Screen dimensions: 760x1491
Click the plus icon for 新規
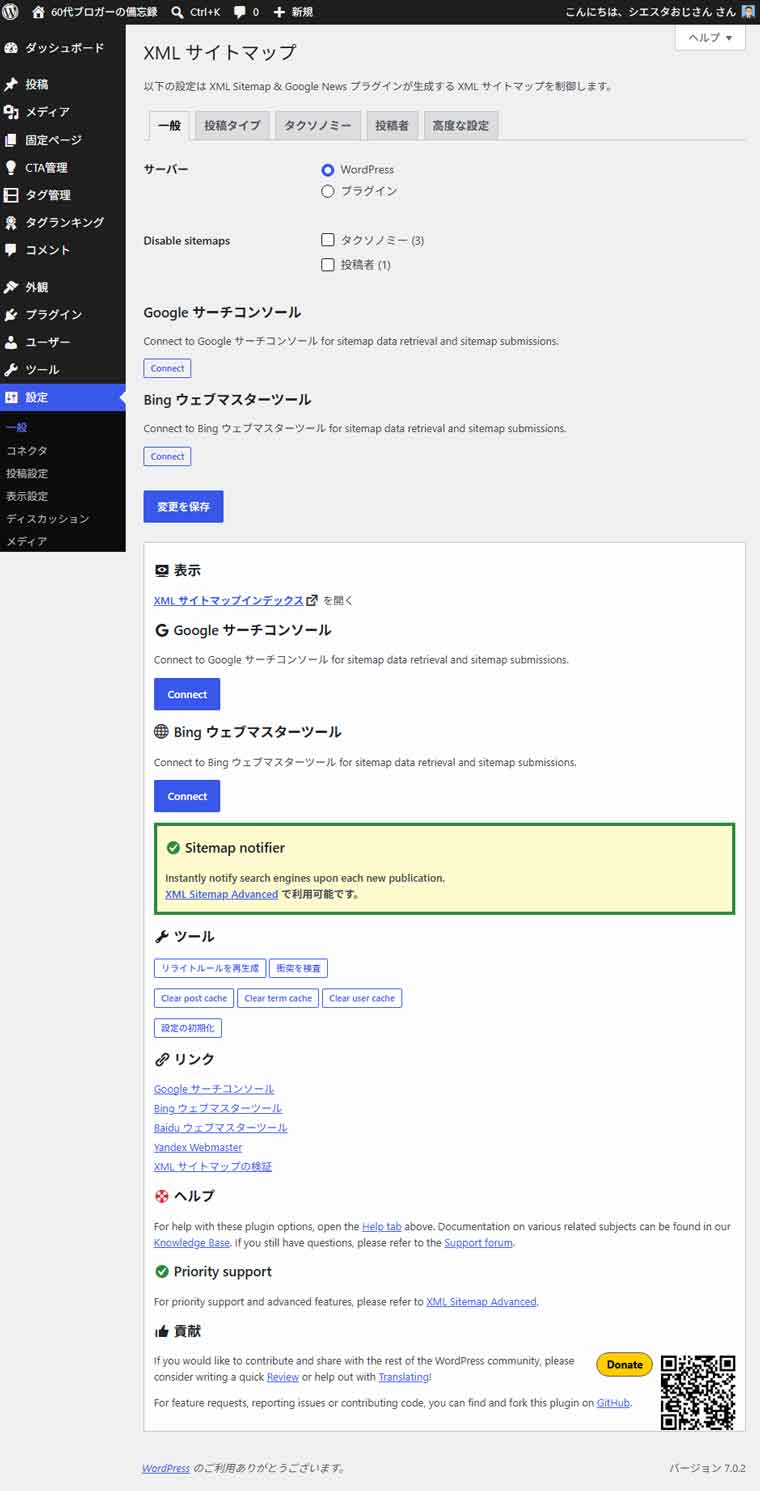click(x=279, y=12)
